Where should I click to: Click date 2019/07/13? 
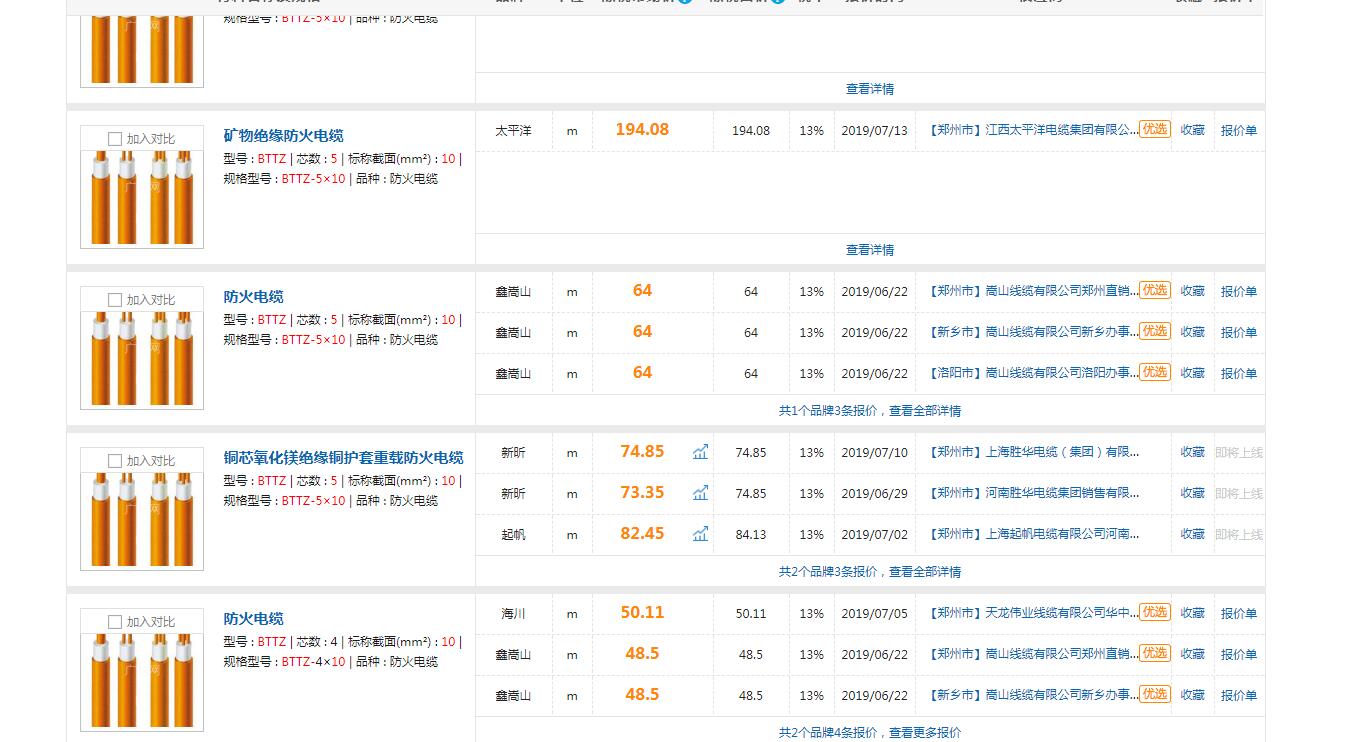pyautogui.click(x=874, y=130)
